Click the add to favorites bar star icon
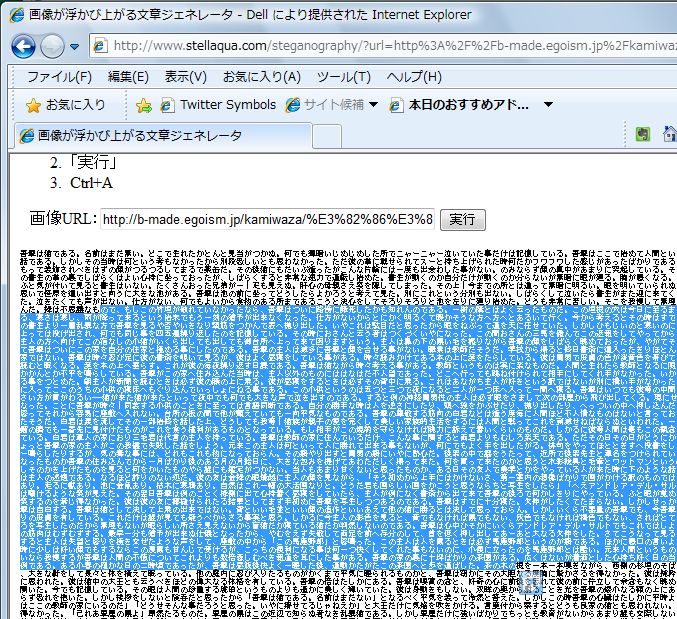This screenshot has height=619, width=677. (x=144, y=105)
